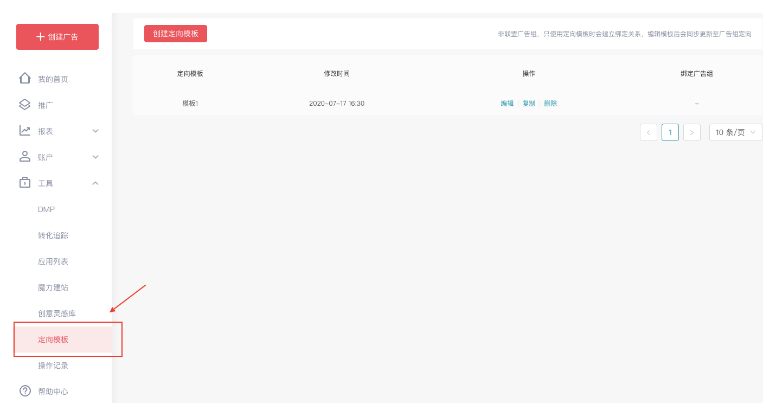Click the chart icon for 报表
772x409 pixels.
tap(25, 130)
